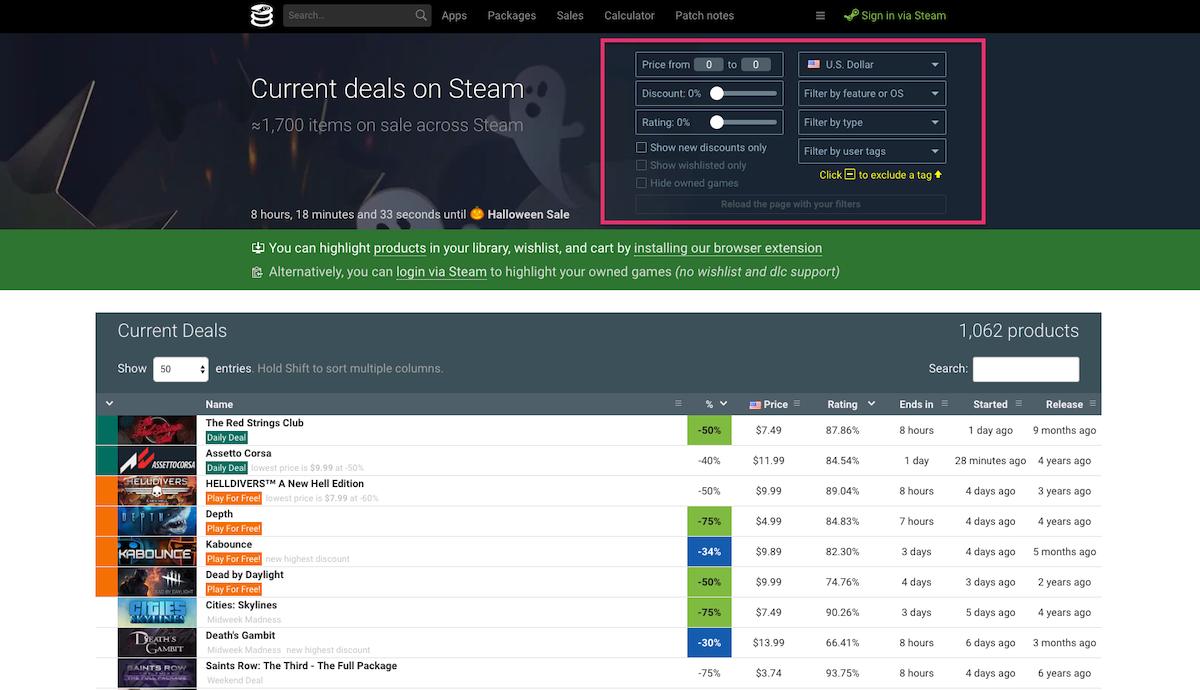
Task: Click the search magnifier icon in the top bar
Action: [419, 15]
